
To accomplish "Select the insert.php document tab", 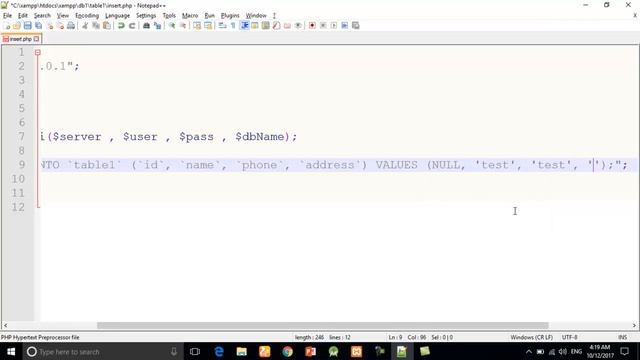I will point(21,39).
